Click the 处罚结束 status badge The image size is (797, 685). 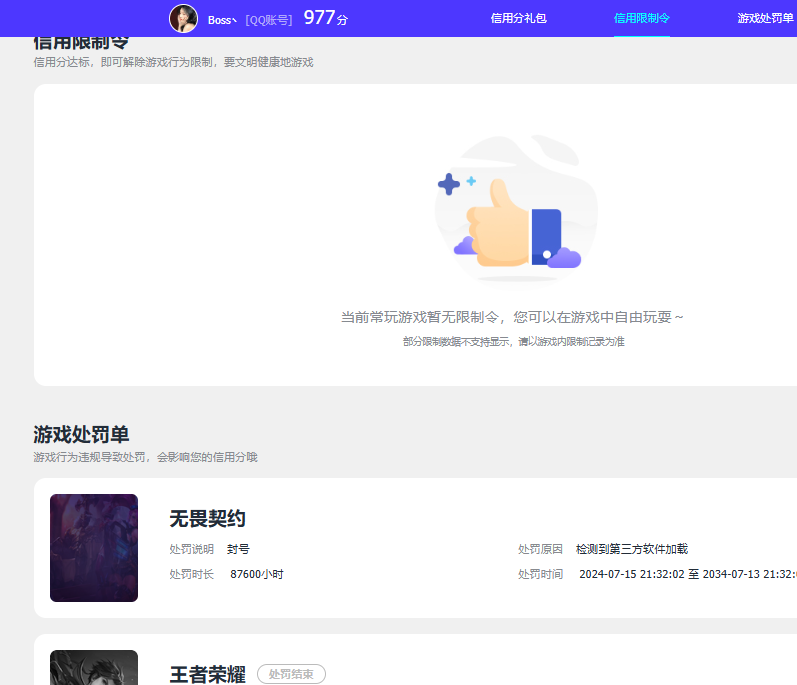coord(291,674)
